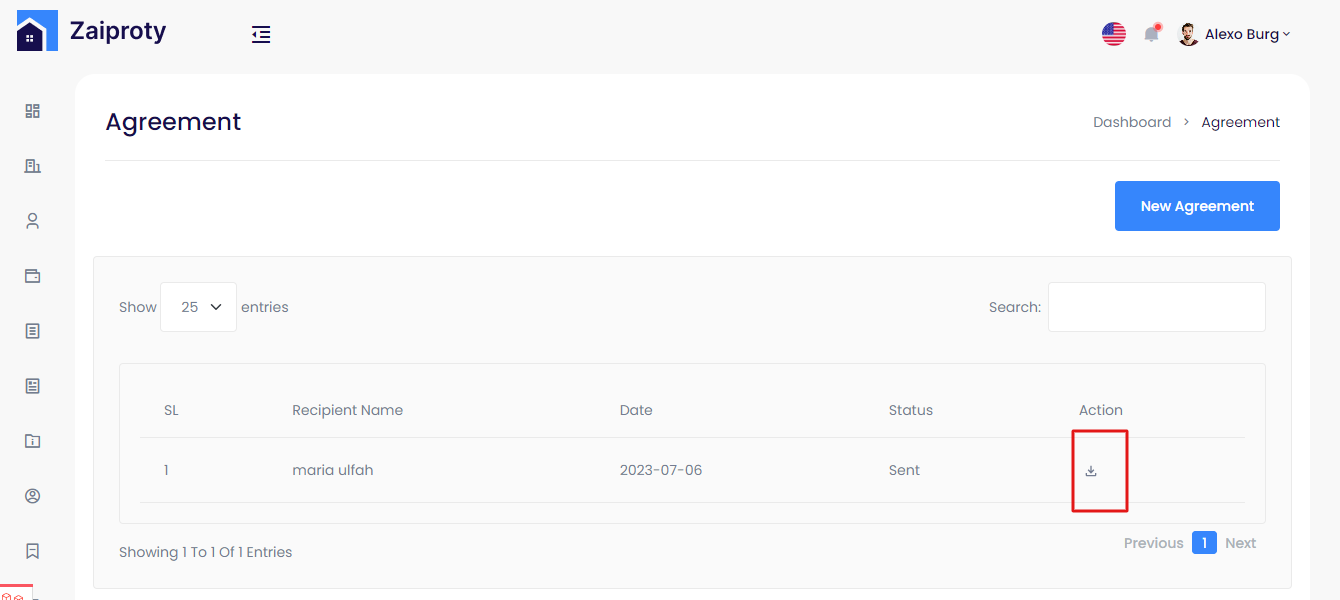Click the New Agreement button
This screenshot has width=1340, height=600.
(1197, 206)
